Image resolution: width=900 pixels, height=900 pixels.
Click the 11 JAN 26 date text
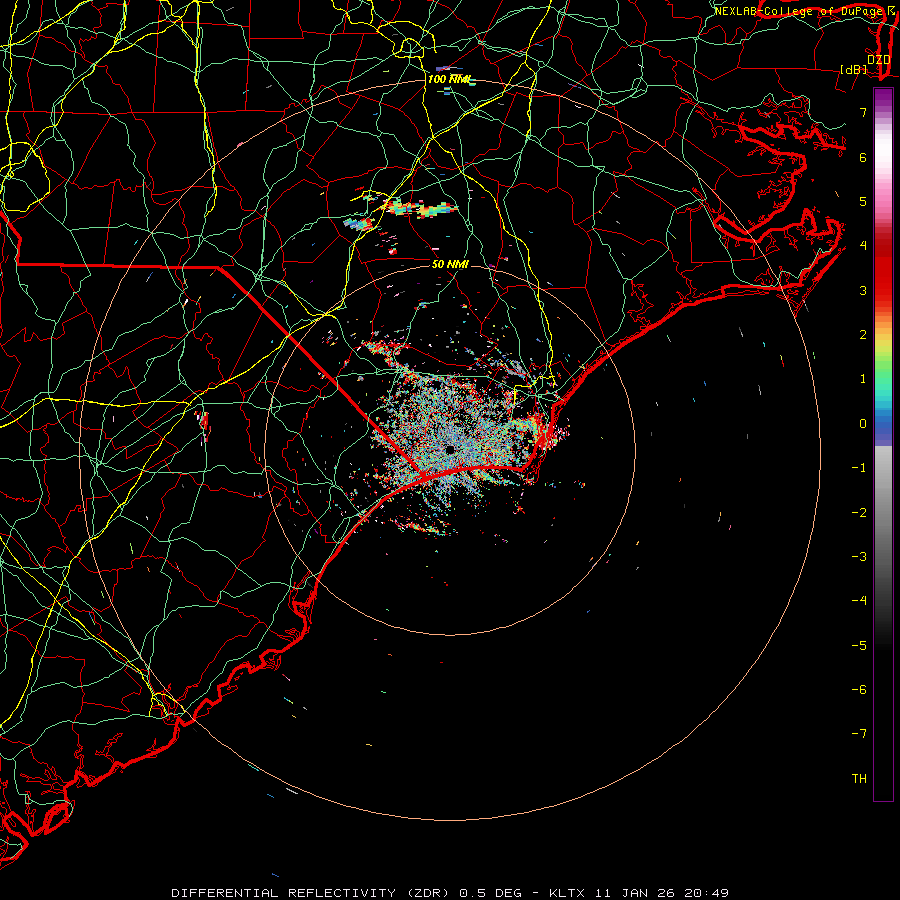635,893
